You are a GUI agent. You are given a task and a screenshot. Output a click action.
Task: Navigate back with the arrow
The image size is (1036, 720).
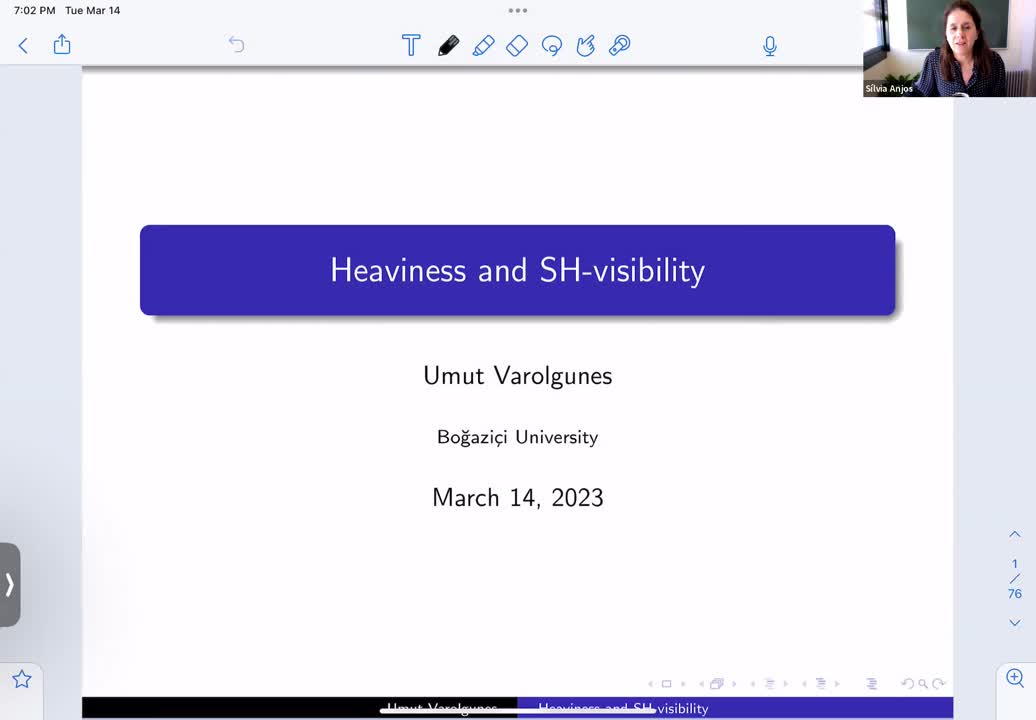point(22,45)
